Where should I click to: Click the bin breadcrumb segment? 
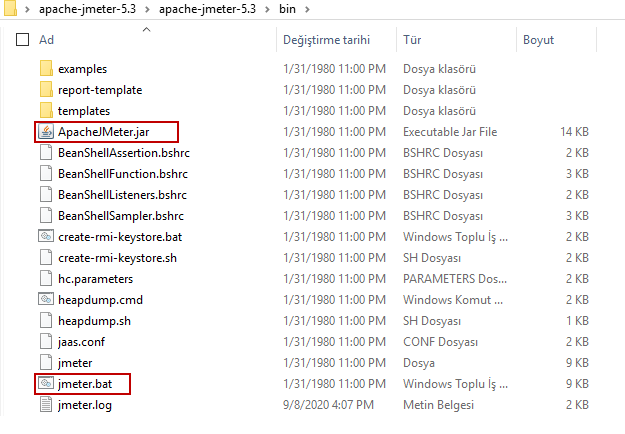click(287, 9)
